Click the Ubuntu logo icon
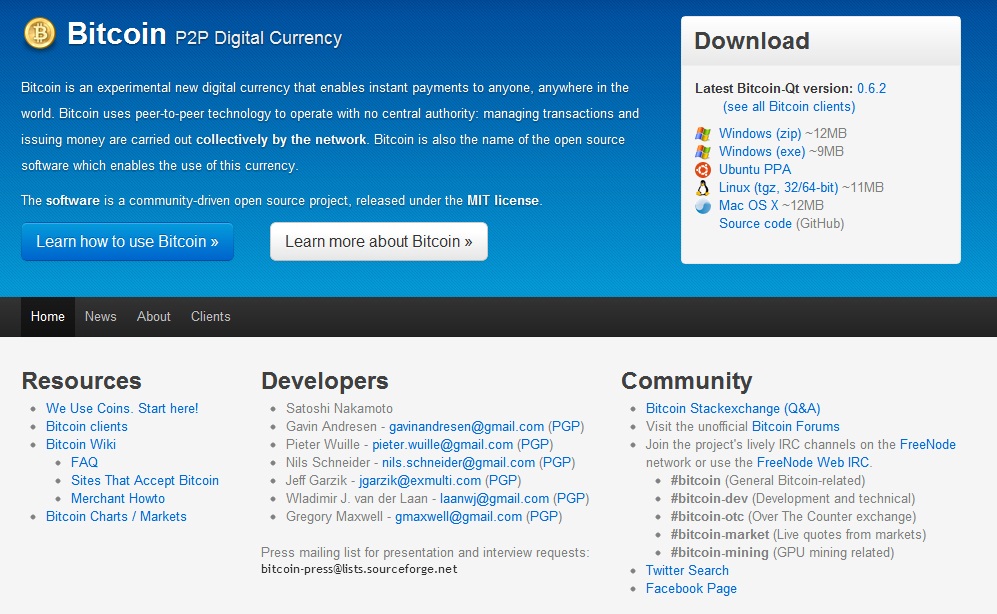Viewport: 997px width, 614px height. pos(703,170)
